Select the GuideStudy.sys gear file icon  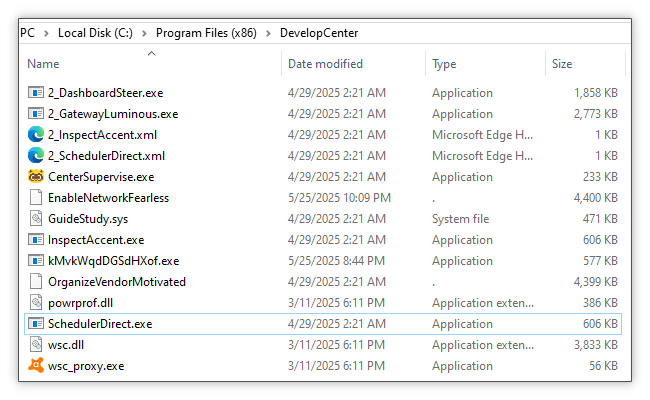pyautogui.click(x=36, y=219)
